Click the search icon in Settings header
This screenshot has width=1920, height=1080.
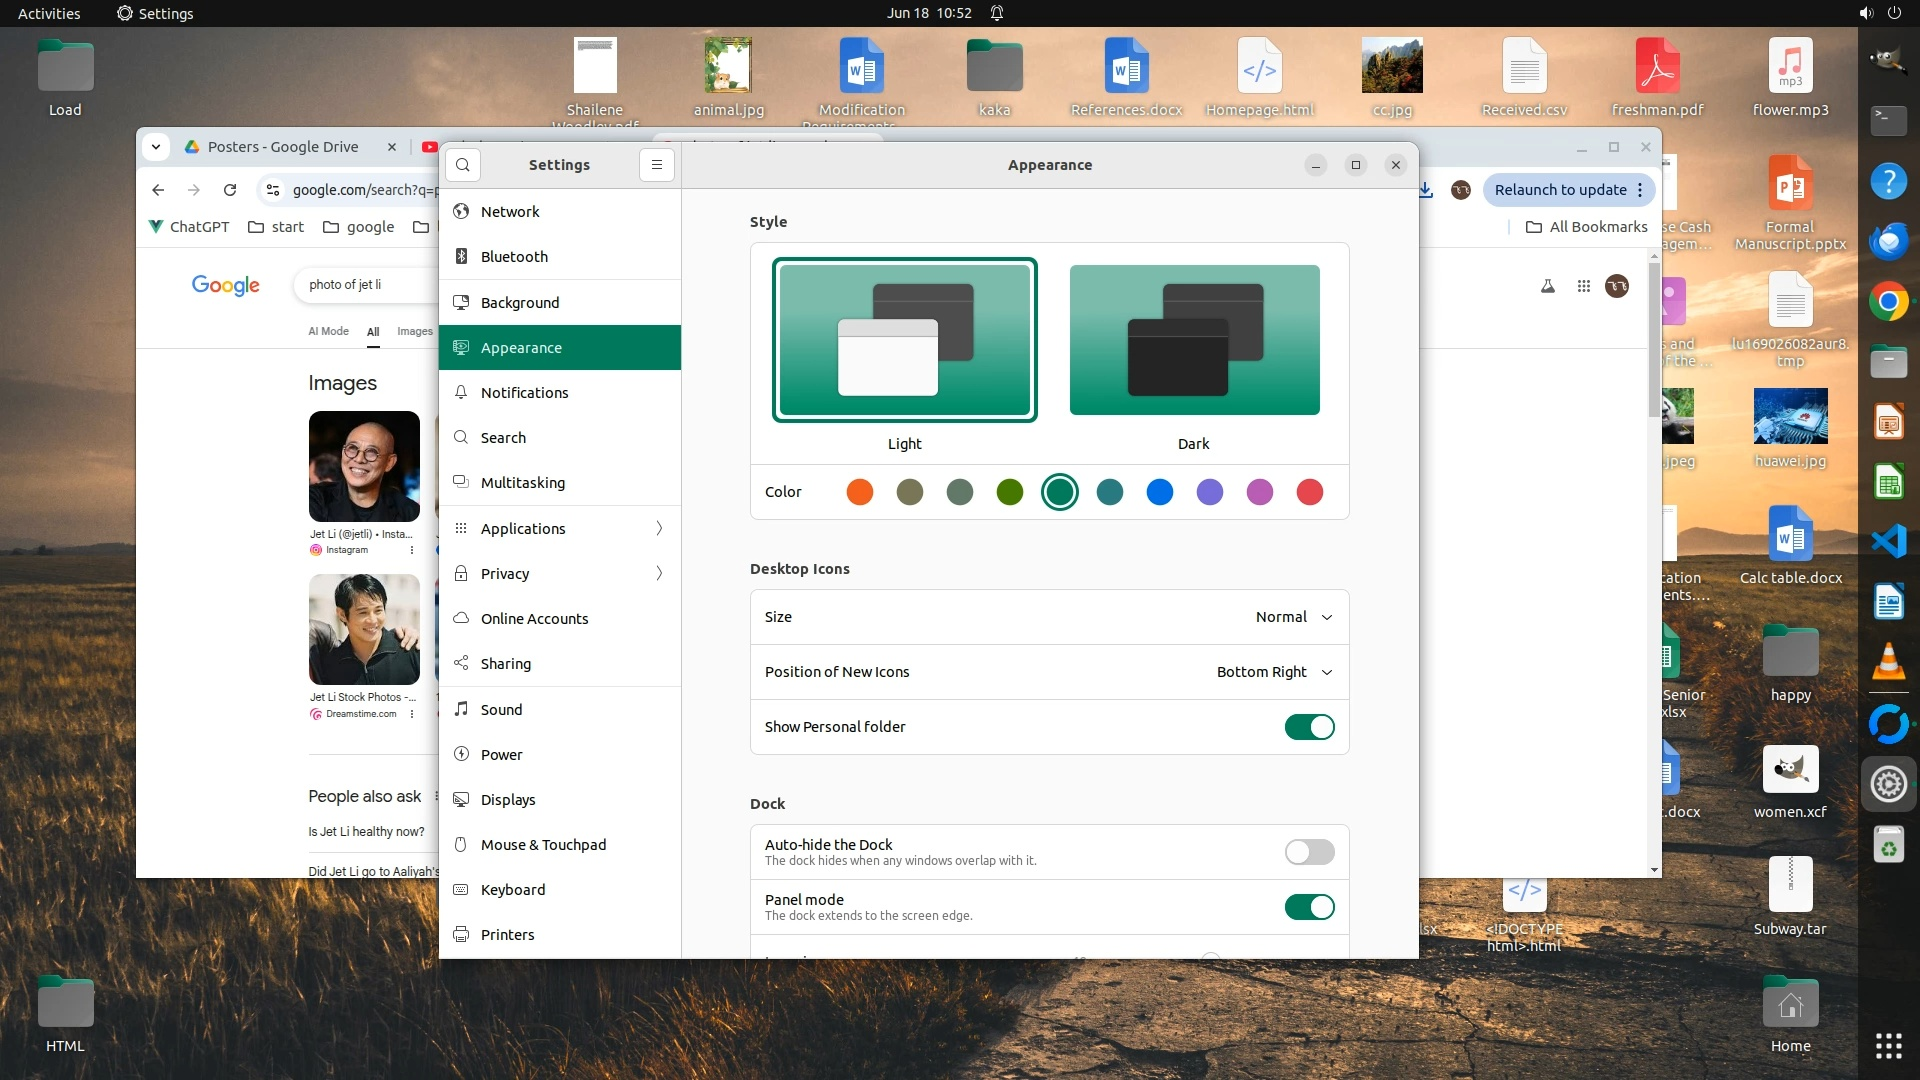463,165
